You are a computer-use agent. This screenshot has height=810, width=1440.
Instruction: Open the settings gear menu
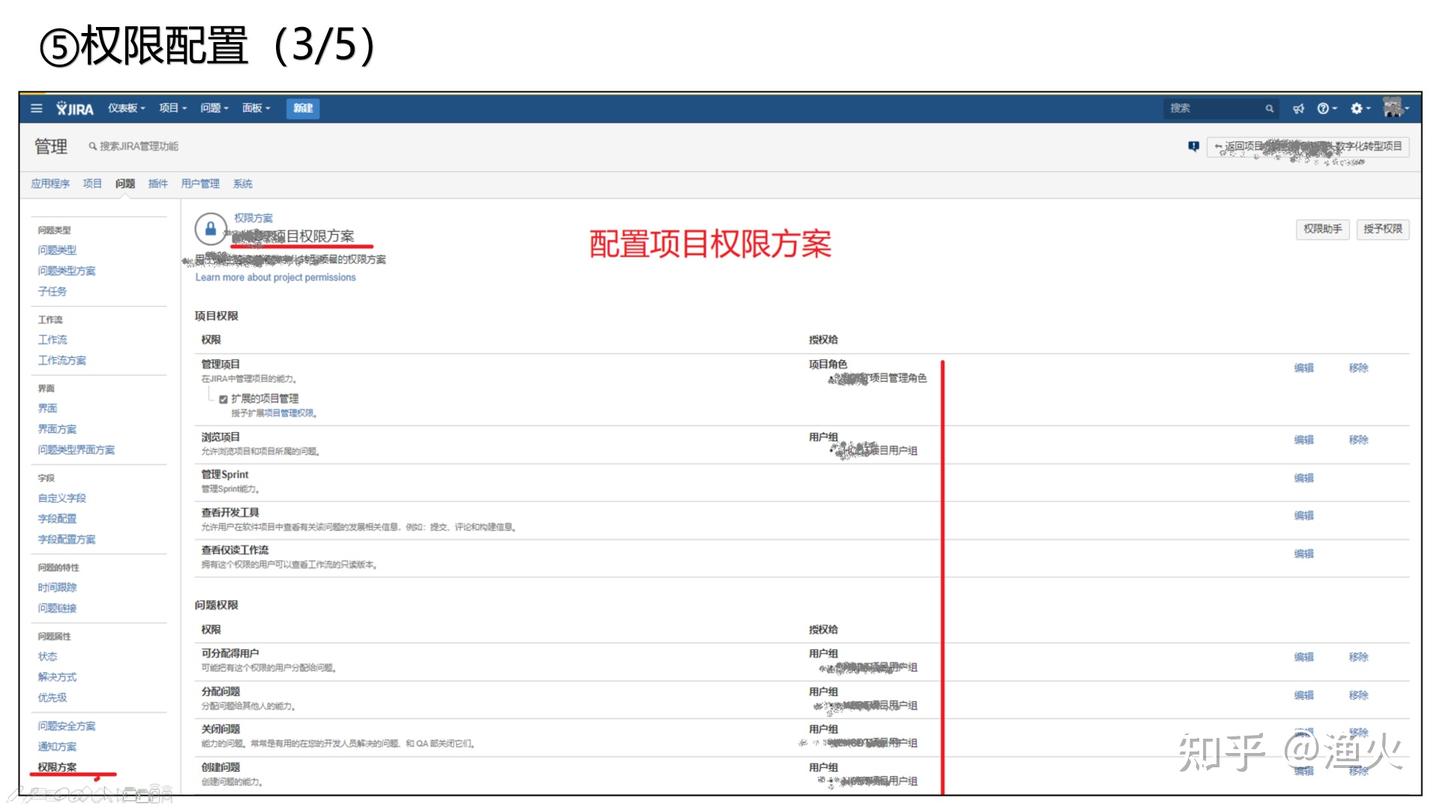click(x=1359, y=108)
